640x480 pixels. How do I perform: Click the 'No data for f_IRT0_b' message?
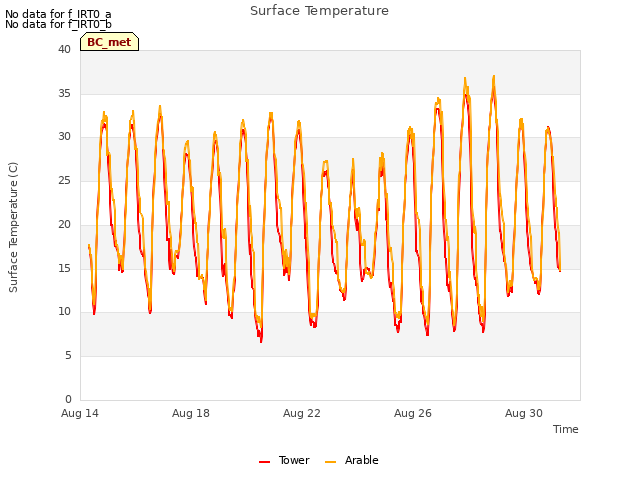58,24
